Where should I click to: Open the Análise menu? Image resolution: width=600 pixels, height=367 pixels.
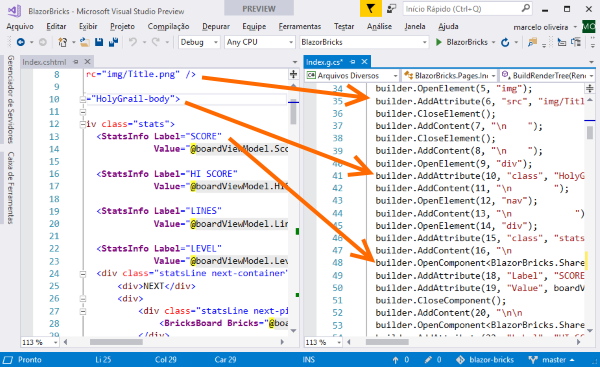pos(379,26)
